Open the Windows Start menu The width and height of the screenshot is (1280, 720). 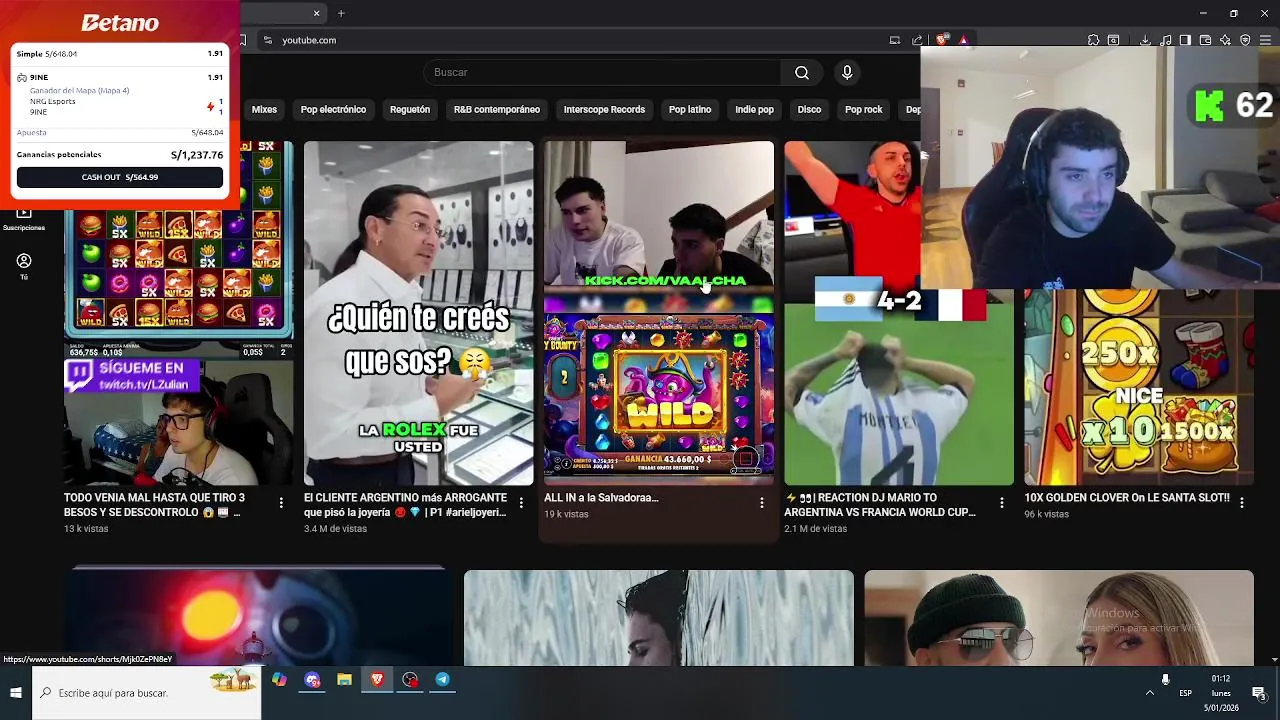[16, 692]
